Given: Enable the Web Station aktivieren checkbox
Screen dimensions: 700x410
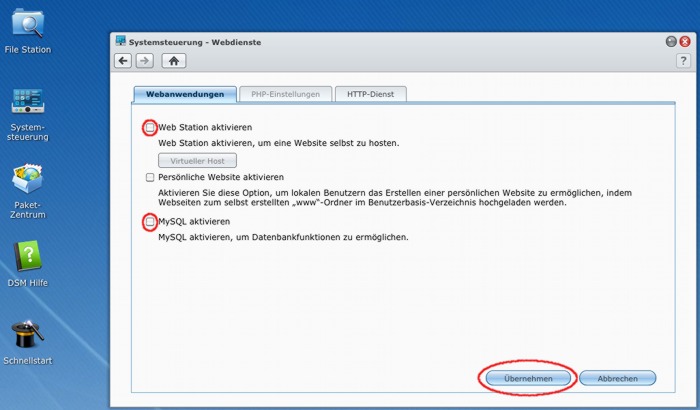Looking at the screenshot, I should click(150, 128).
